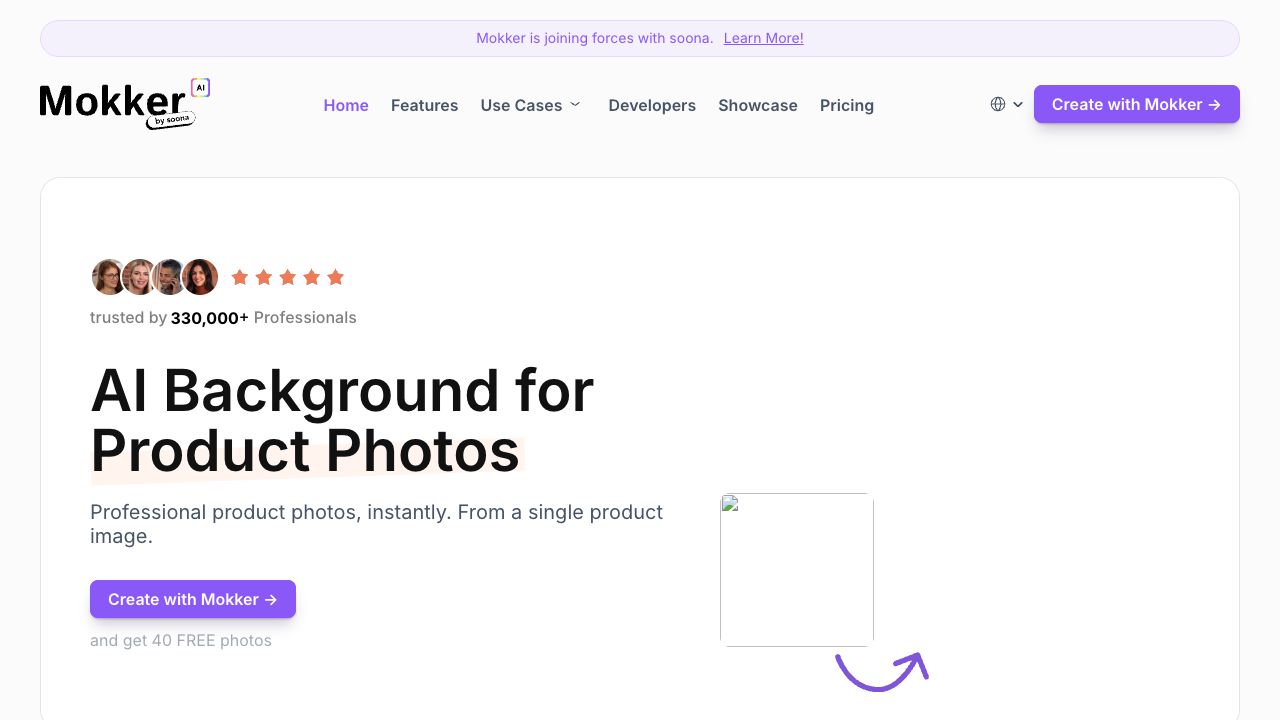Expand the Use Cases dropdown menu

[x=530, y=105]
